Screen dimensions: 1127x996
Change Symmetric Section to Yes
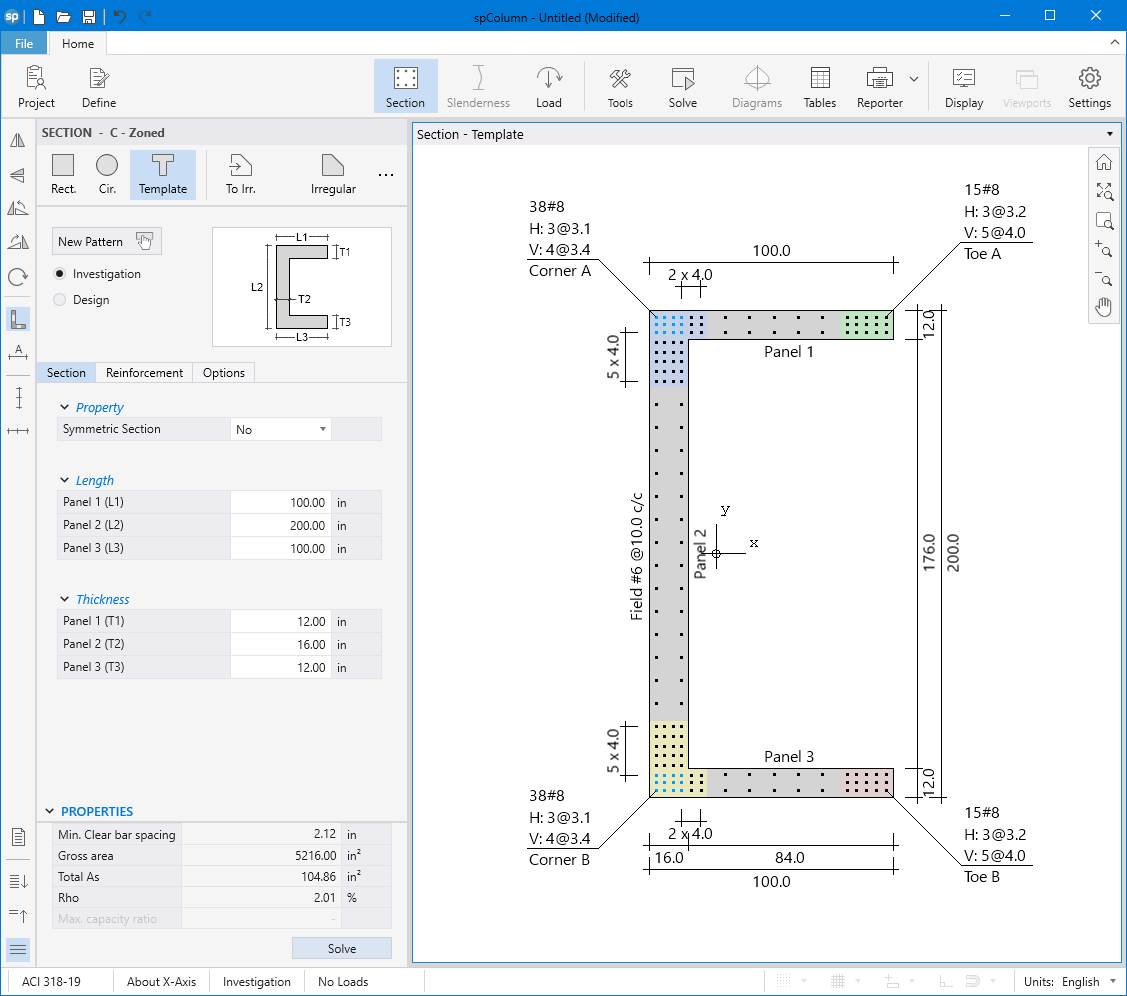(x=280, y=428)
